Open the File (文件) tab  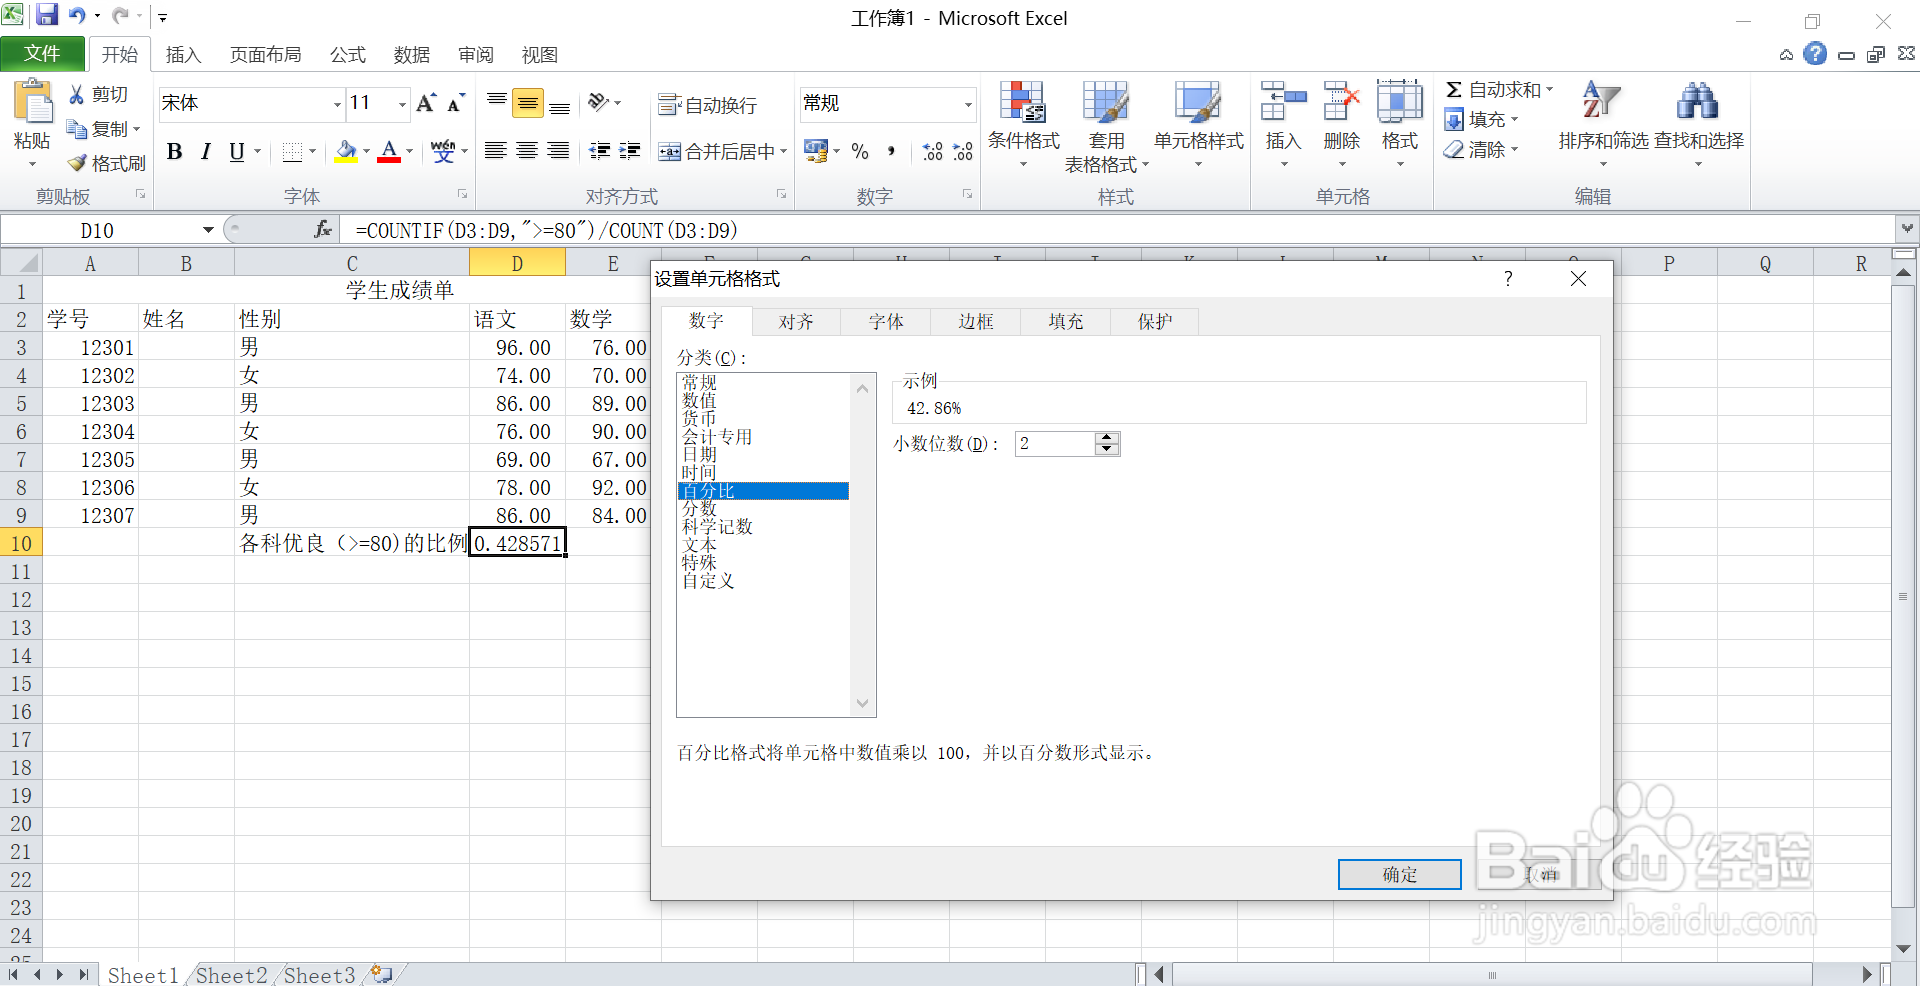point(42,54)
